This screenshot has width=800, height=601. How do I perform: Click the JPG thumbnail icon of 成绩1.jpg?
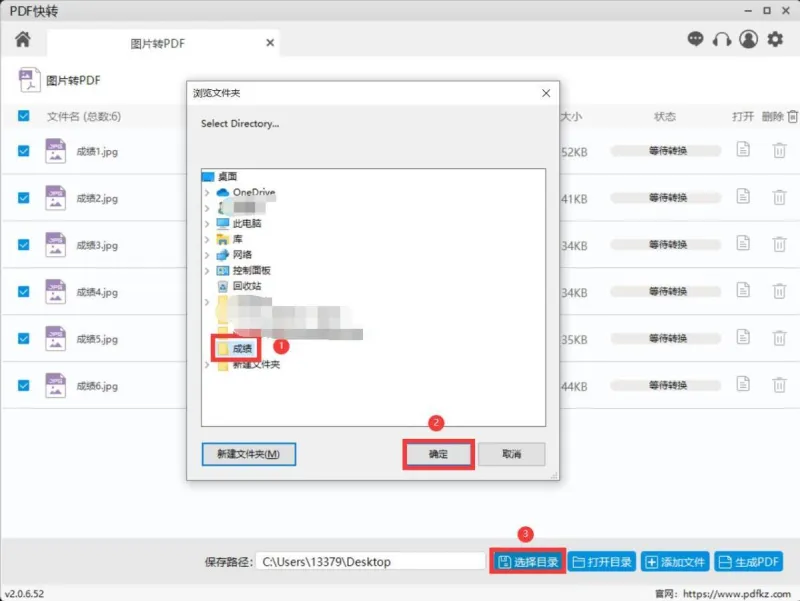[x=56, y=151]
